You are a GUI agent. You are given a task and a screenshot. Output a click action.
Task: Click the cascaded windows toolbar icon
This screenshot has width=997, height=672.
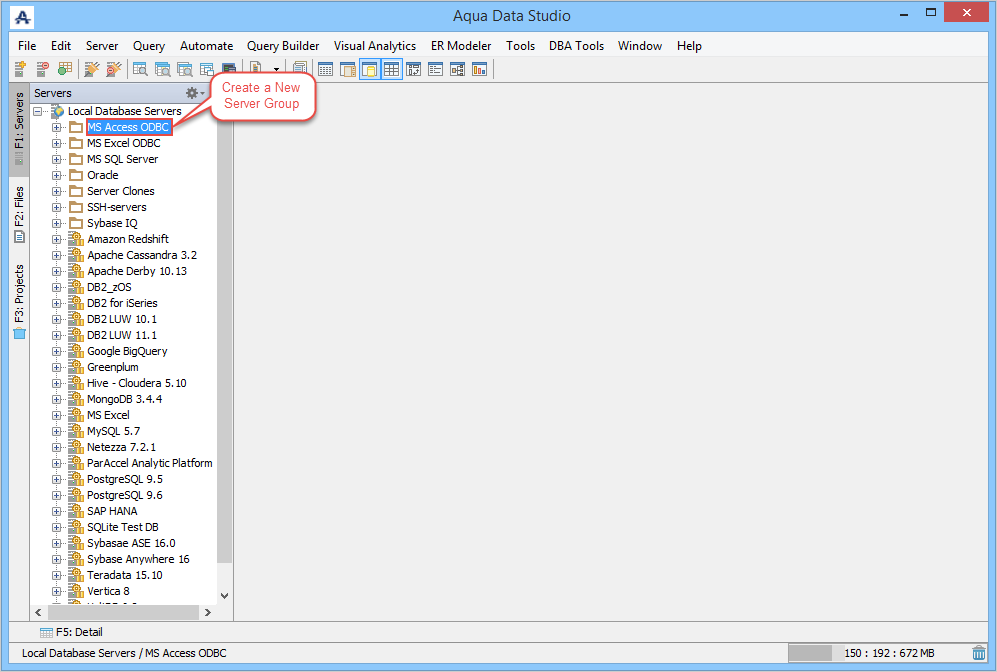point(207,69)
